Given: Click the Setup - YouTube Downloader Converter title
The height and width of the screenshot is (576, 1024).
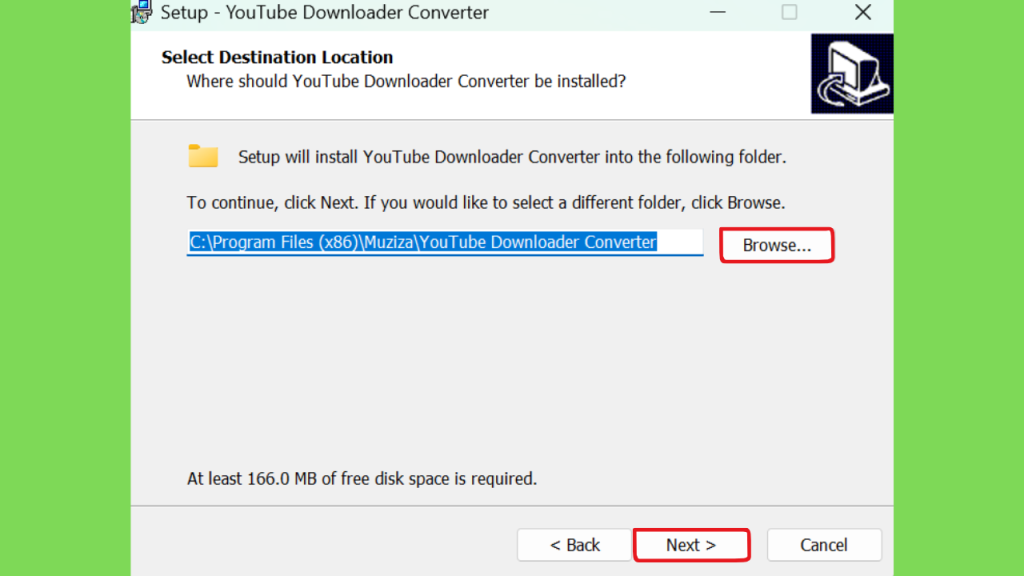Looking at the screenshot, I should point(325,12).
